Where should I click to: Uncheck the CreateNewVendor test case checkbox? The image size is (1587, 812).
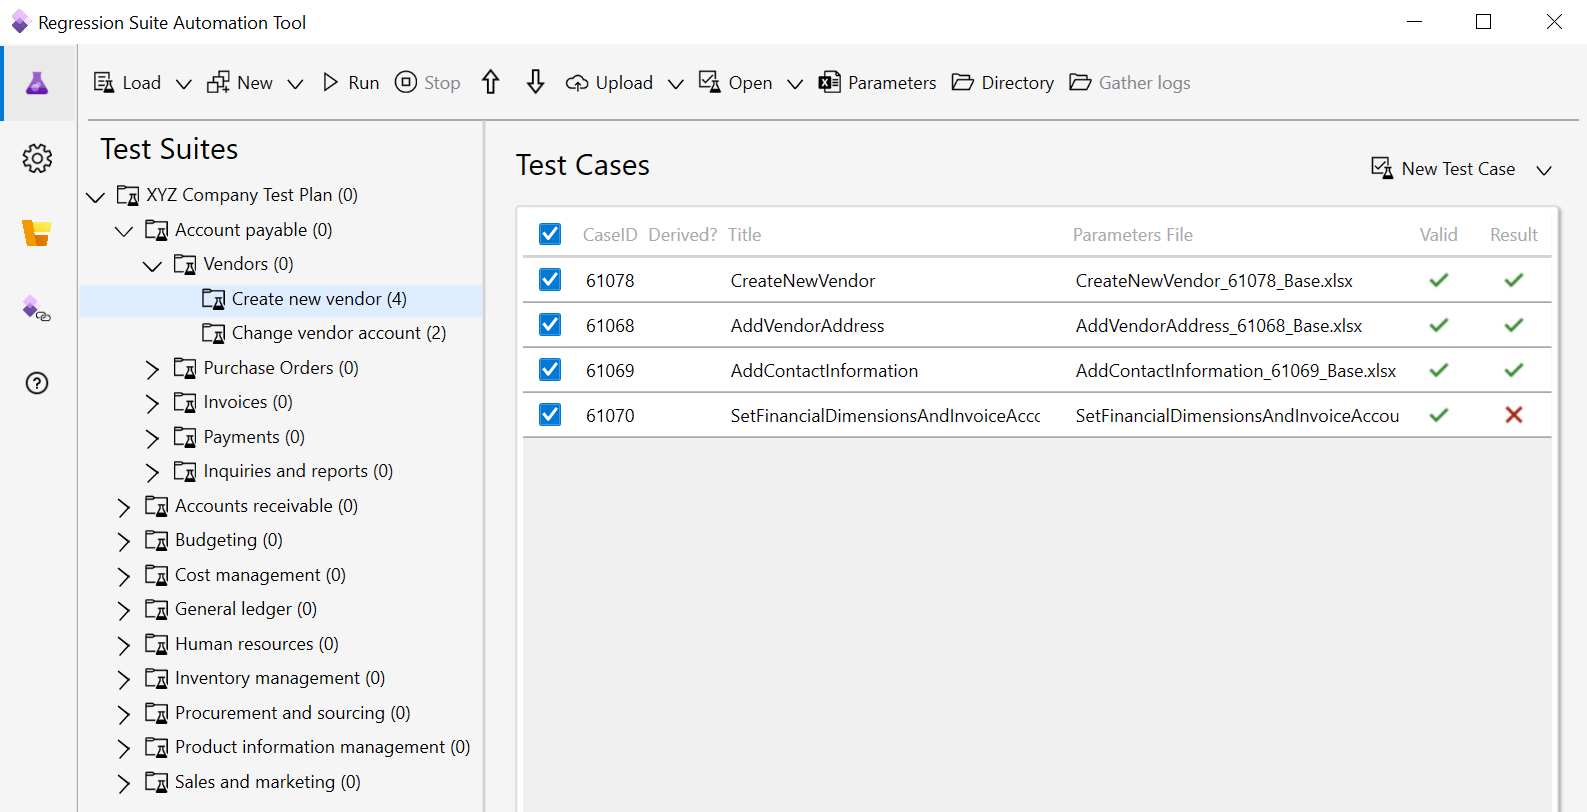coord(550,280)
